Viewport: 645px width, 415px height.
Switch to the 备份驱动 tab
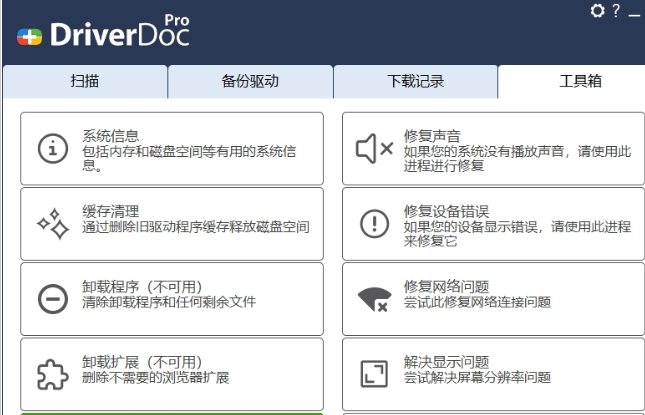pyautogui.click(x=250, y=81)
